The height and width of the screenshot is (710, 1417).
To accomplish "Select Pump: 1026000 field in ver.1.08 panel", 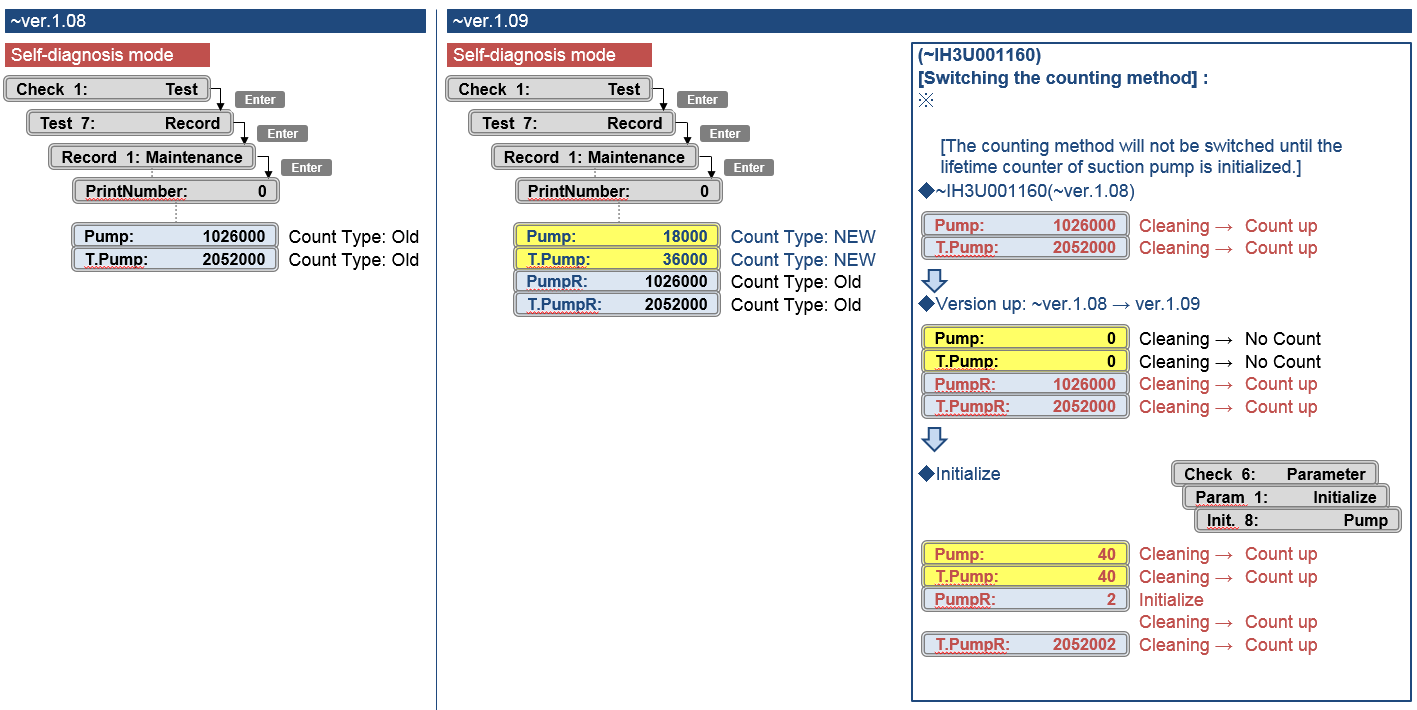I will [175, 237].
